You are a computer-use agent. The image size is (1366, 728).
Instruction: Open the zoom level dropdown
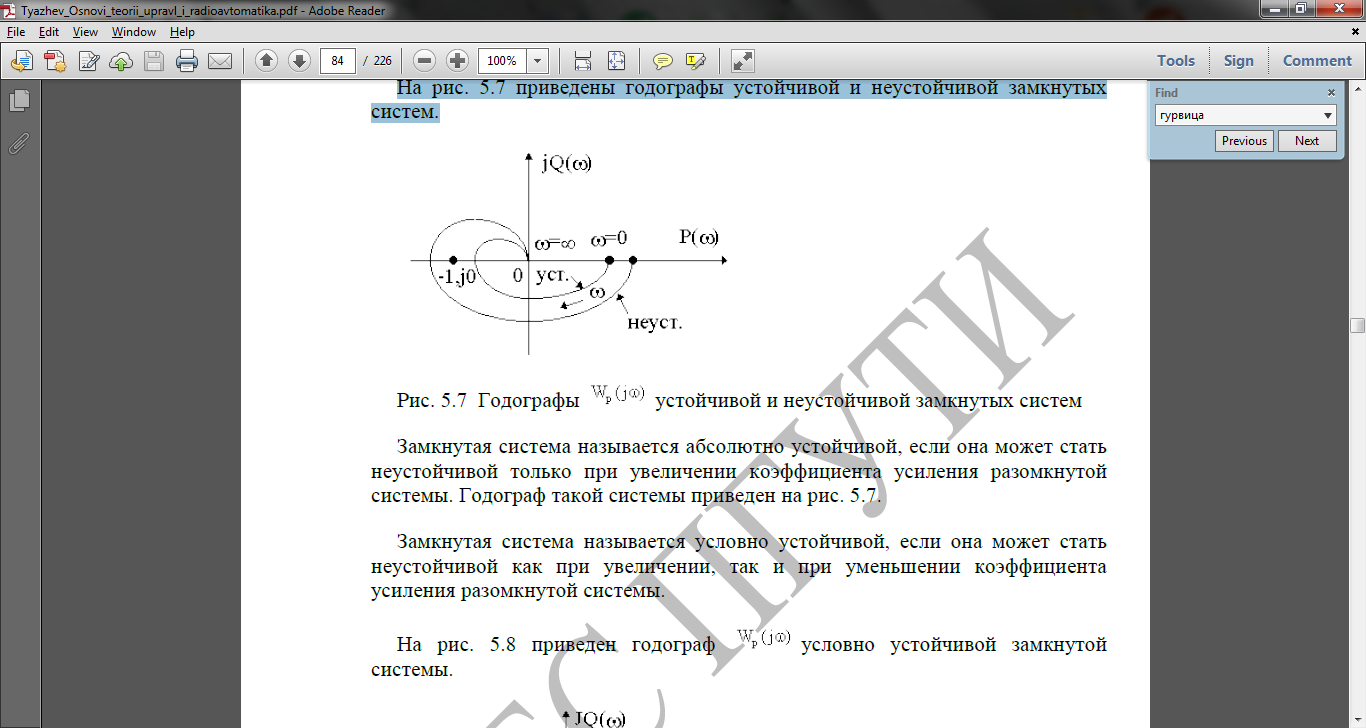pos(538,61)
